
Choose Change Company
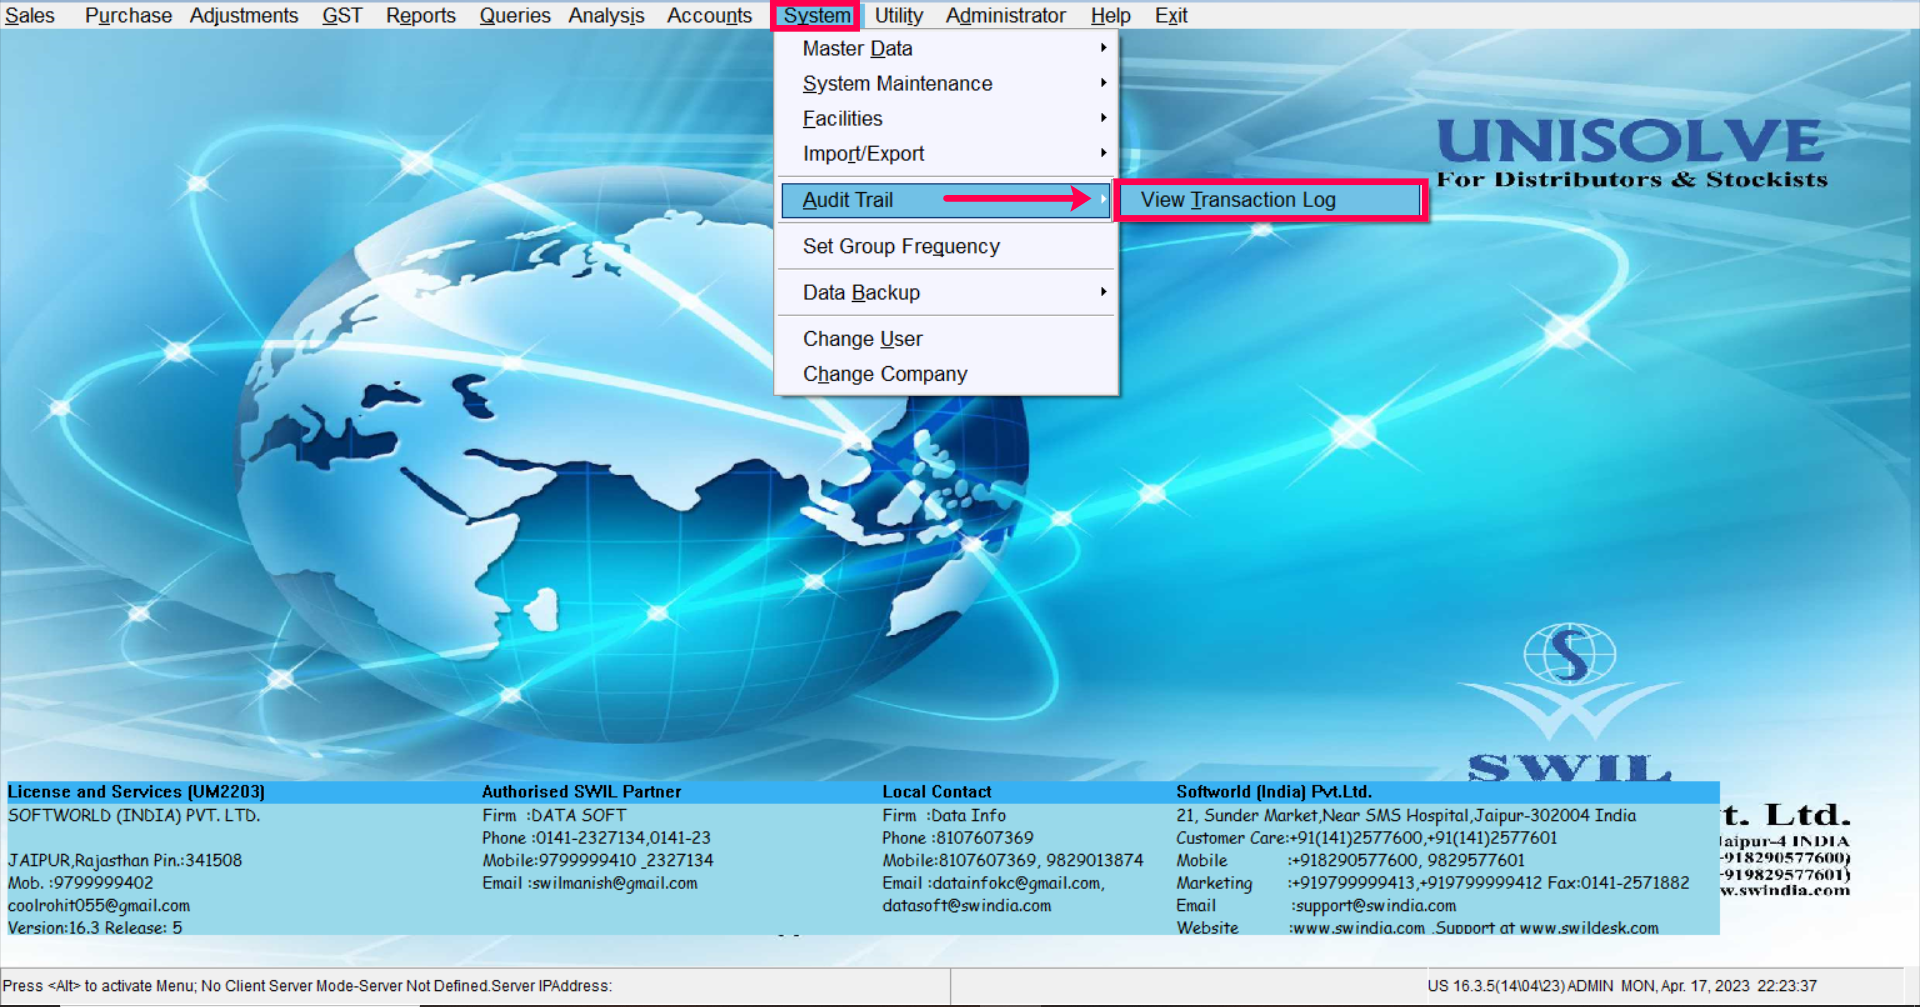pyautogui.click(x=946, y=373)
